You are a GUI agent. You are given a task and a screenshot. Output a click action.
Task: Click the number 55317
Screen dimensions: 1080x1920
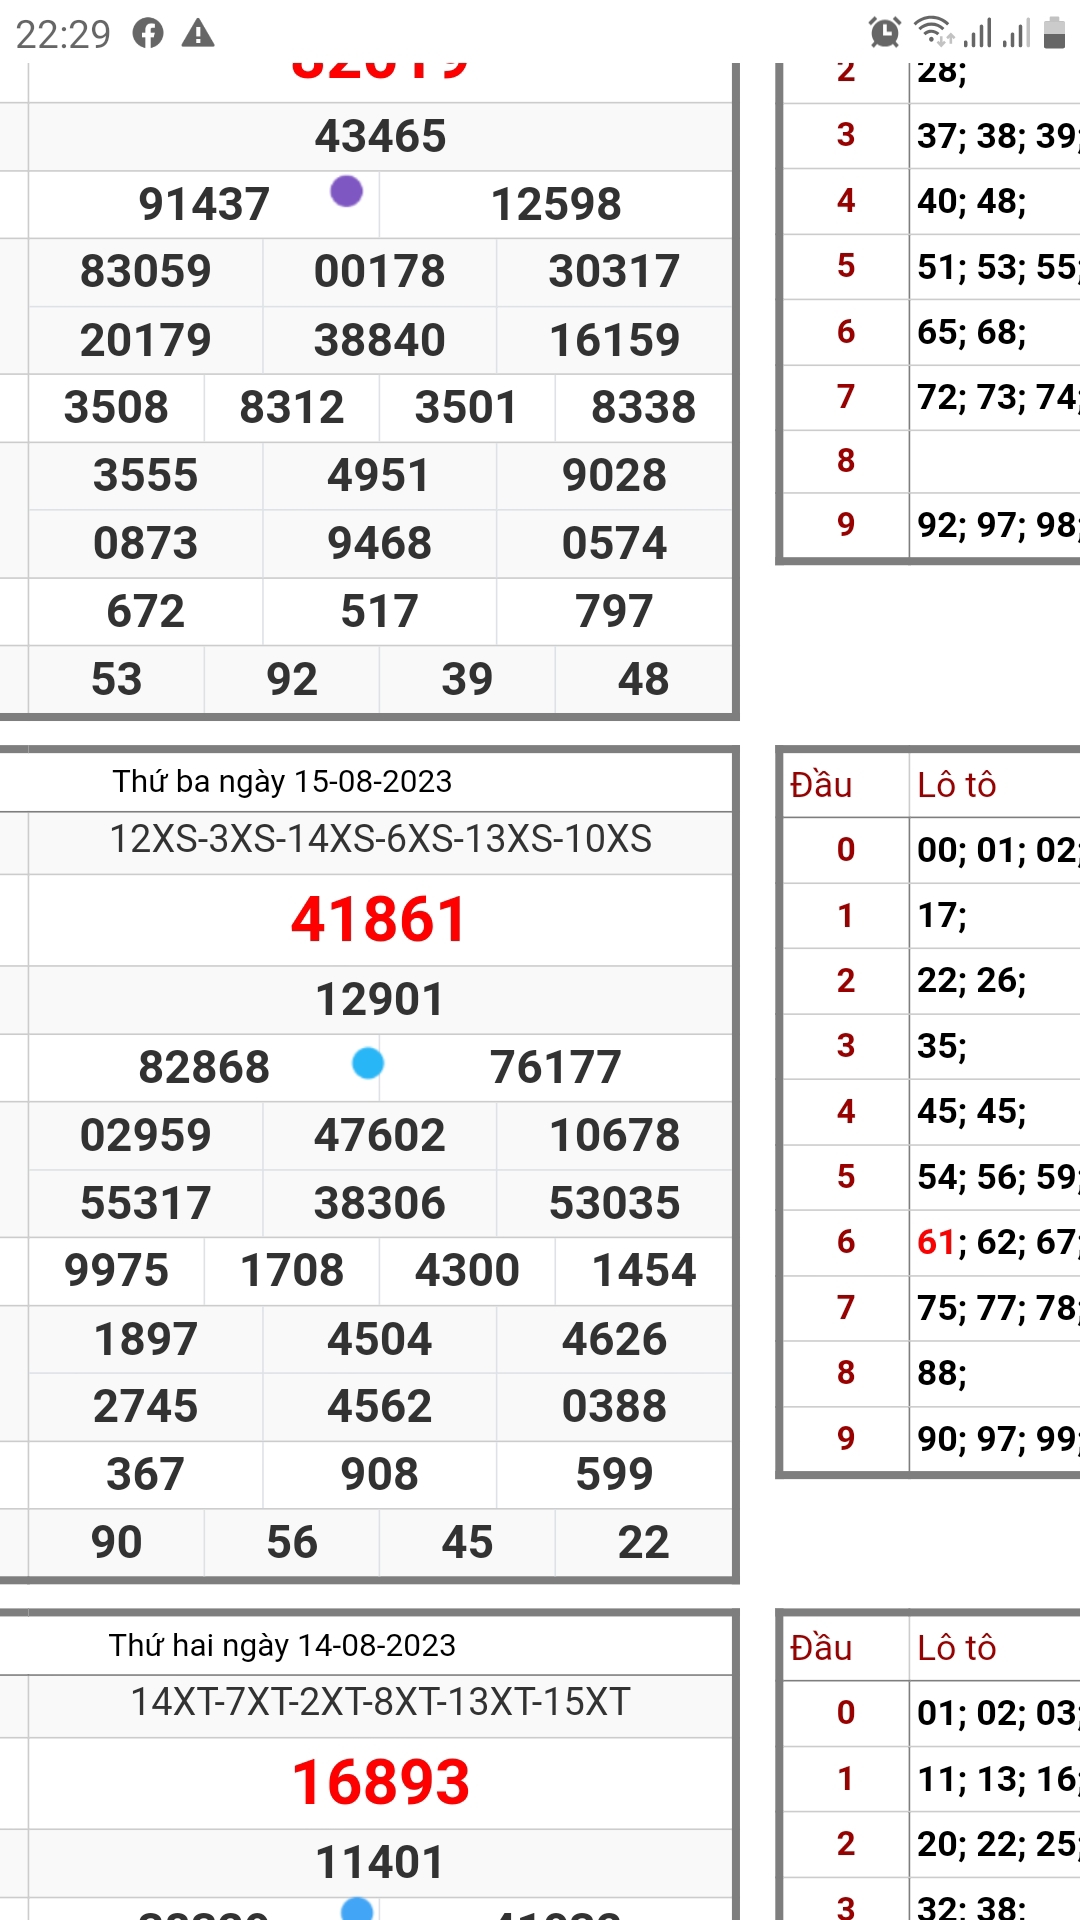tap(146, 1203)
